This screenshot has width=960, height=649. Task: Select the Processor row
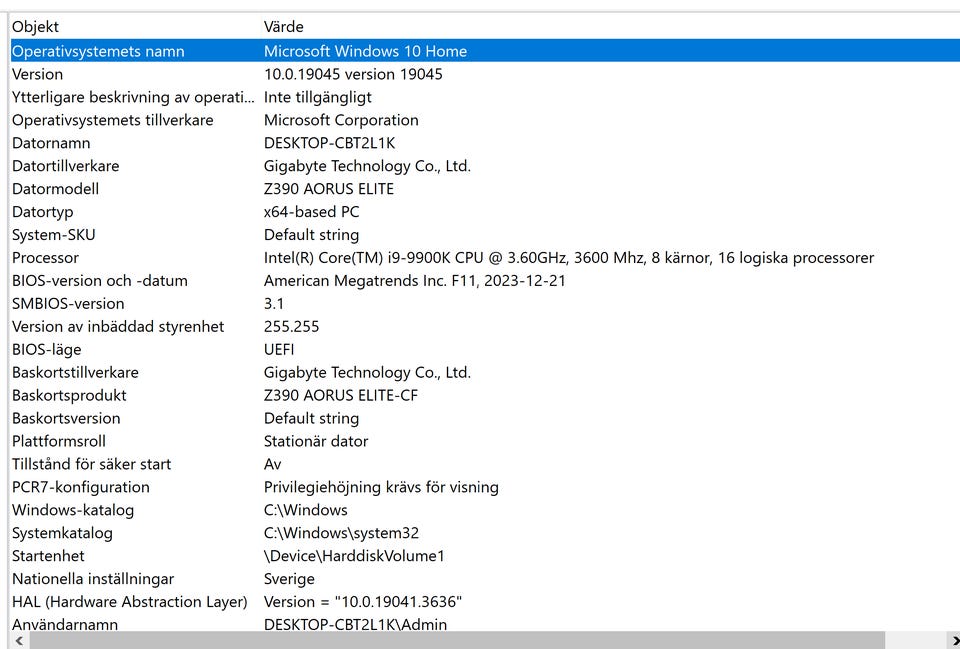click(45, 258)
